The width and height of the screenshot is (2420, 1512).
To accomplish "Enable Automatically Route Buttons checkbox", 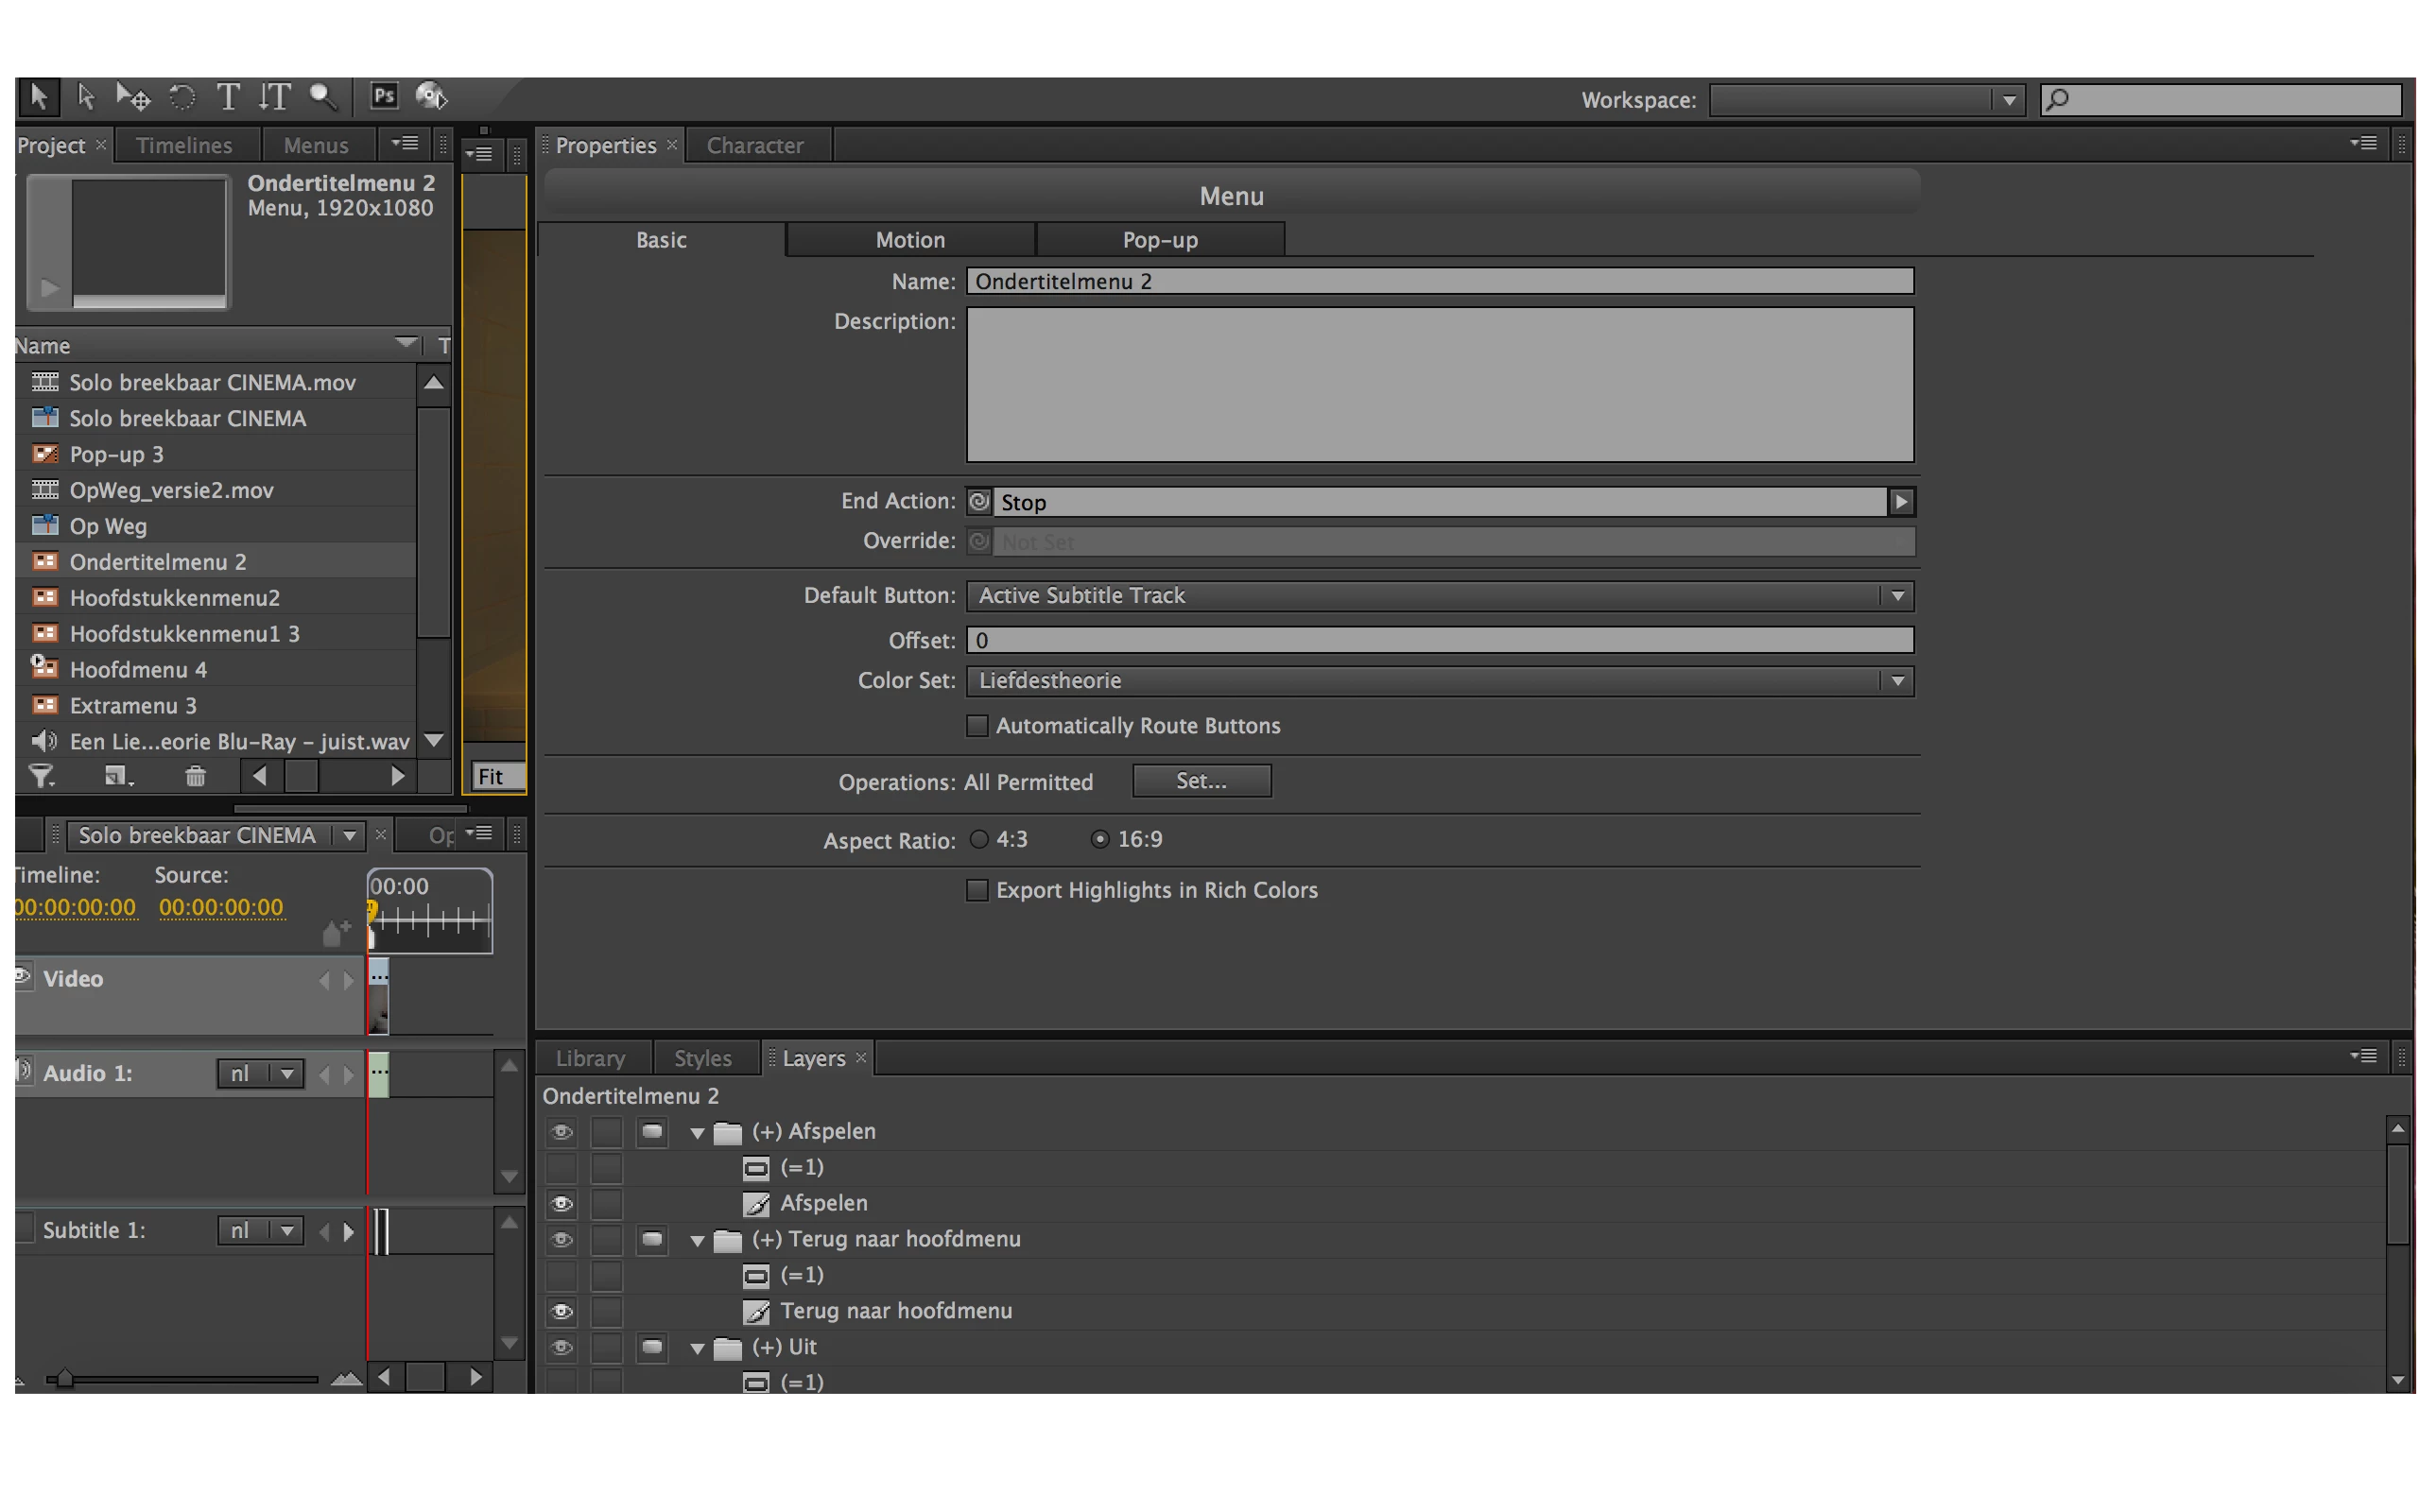I will click(x=977, y=726).
